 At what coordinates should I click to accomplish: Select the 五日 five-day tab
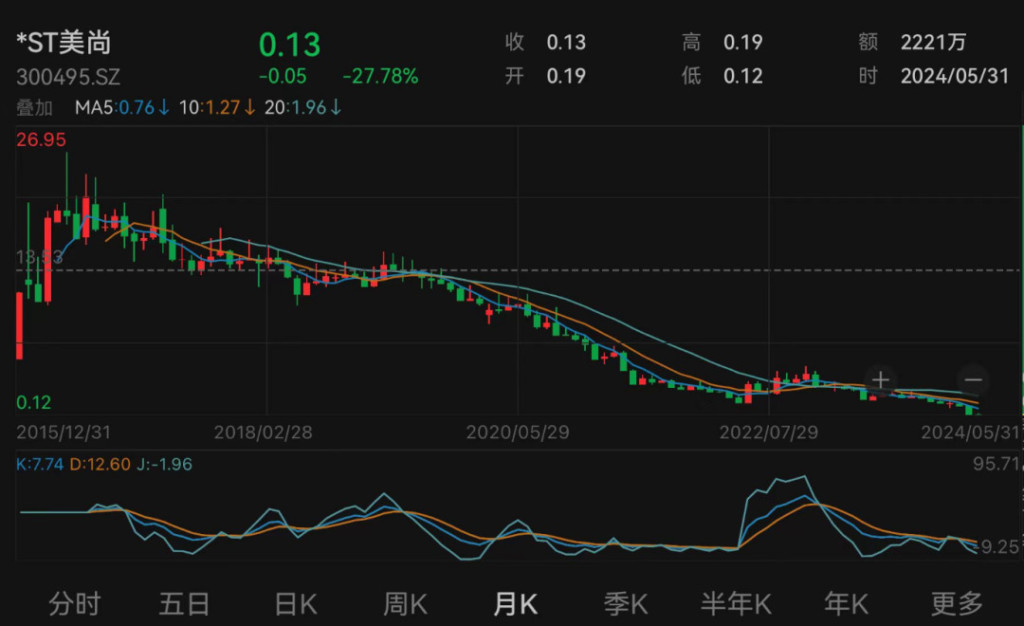click(185, 604)
